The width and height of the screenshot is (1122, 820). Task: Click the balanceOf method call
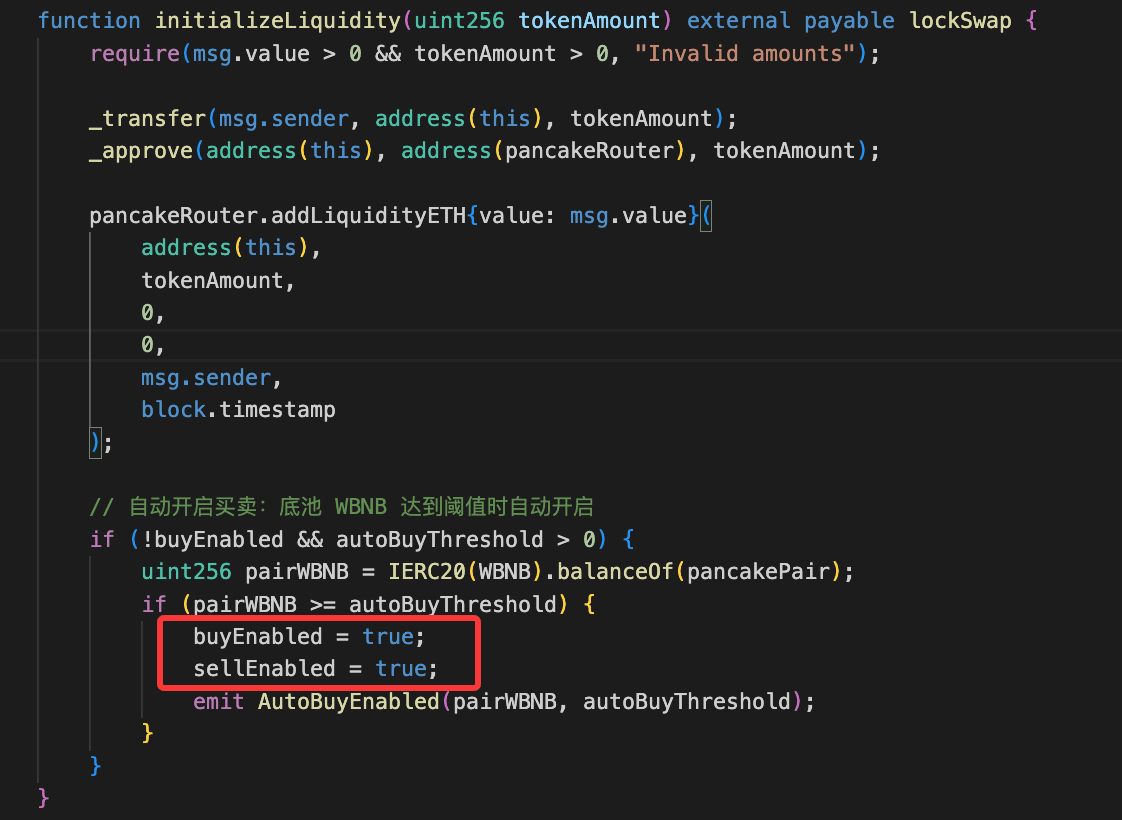[608, 572]
